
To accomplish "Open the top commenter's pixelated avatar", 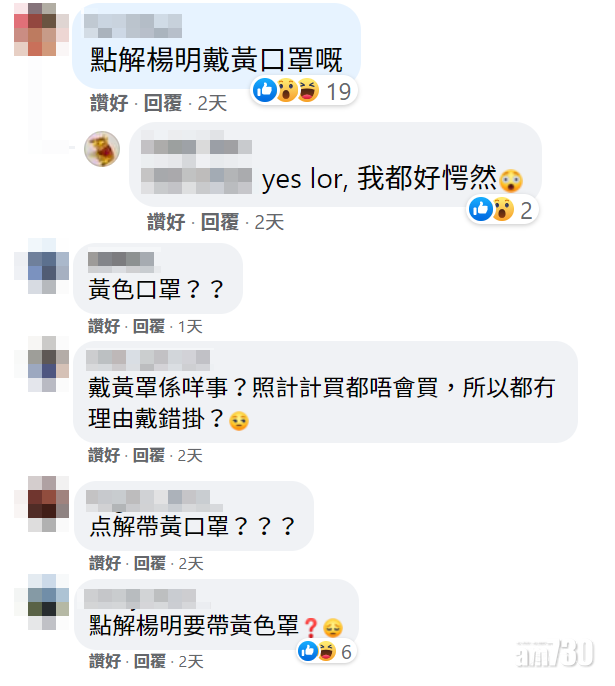I will [x=41, y=29].
